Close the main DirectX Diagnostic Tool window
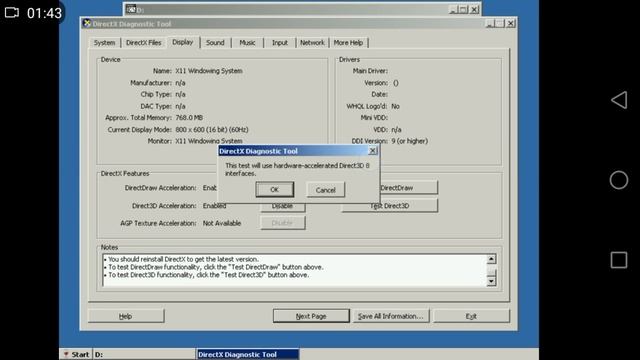The width and height of the screenshot is (640, 360). (510, 24)
